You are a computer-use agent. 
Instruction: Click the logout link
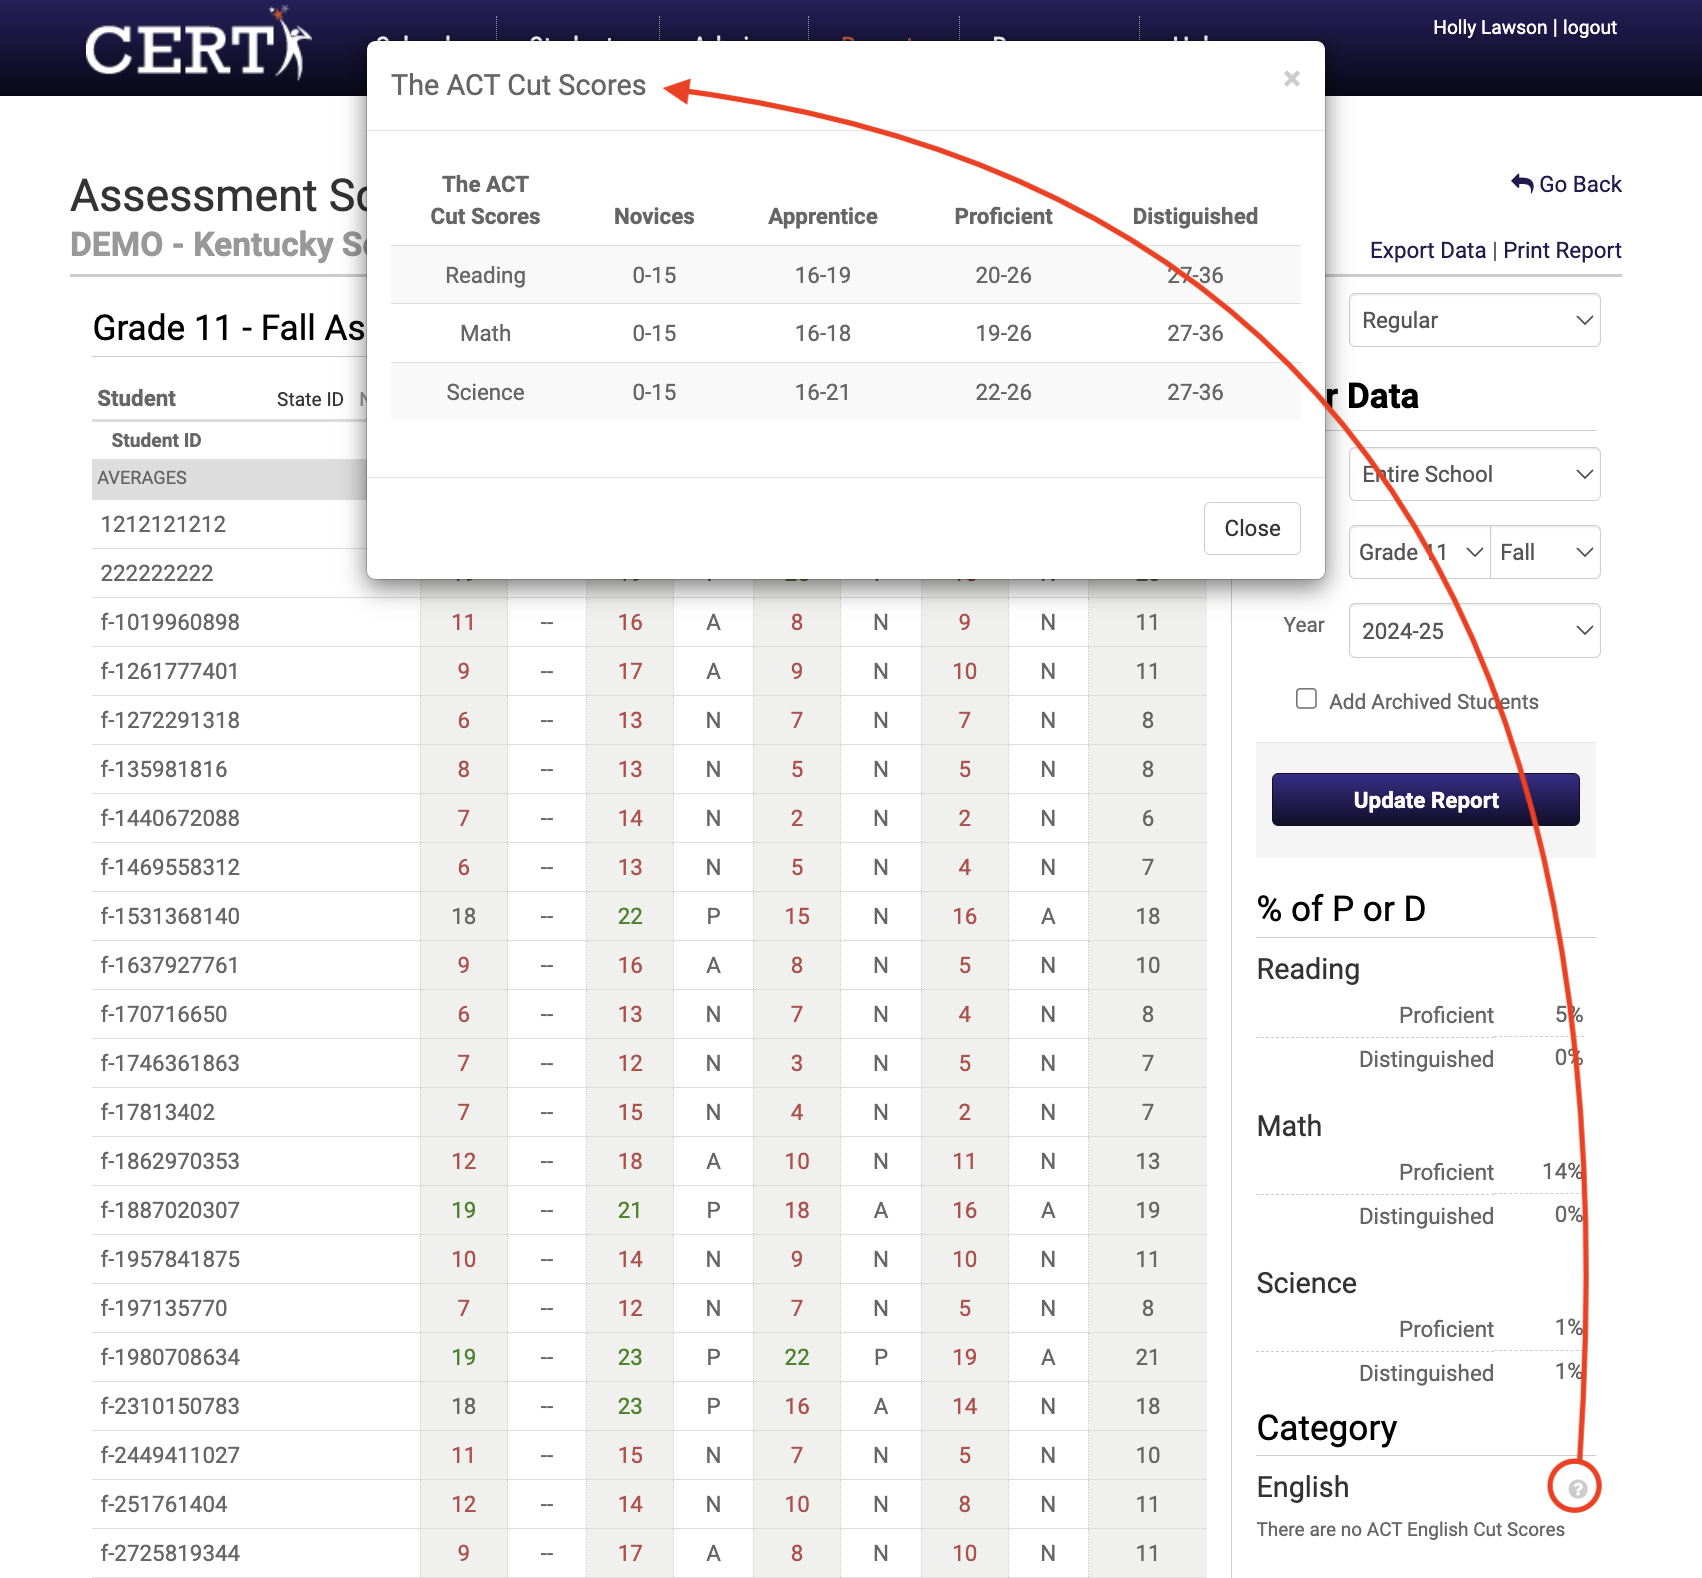tap(1589, 27)
